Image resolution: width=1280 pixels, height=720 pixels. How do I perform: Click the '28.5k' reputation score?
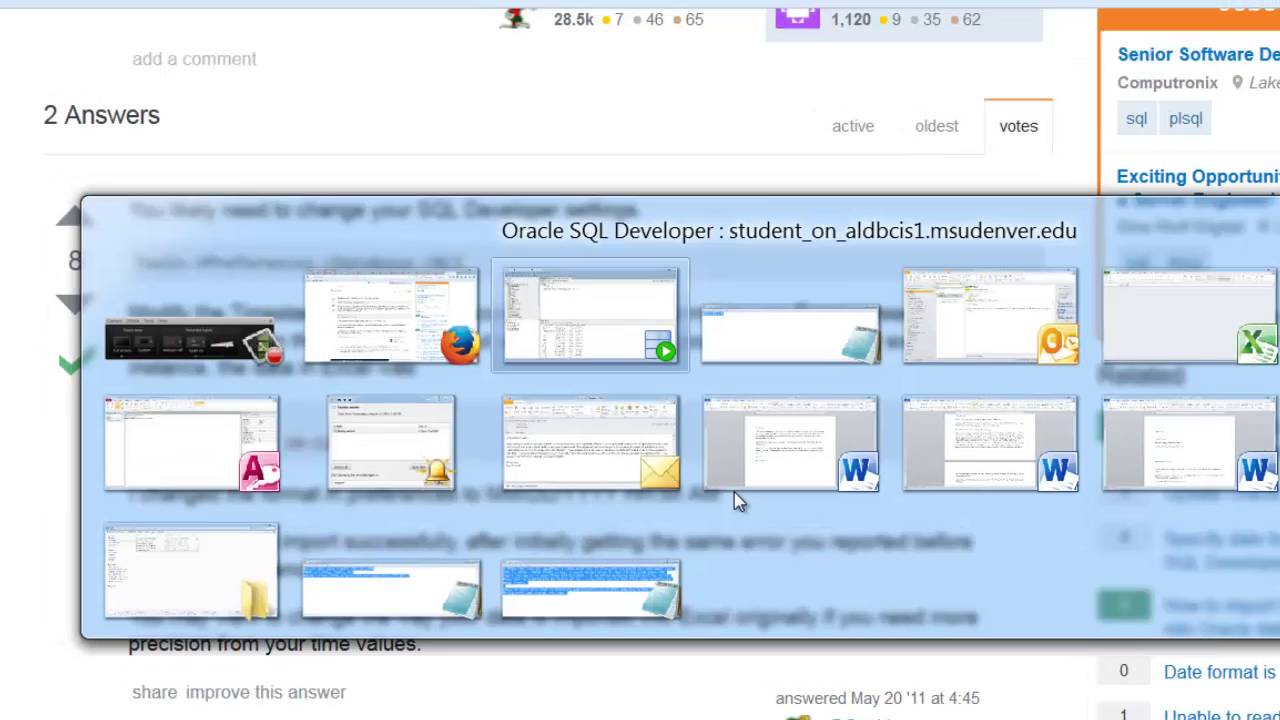(x=573, y=19)
